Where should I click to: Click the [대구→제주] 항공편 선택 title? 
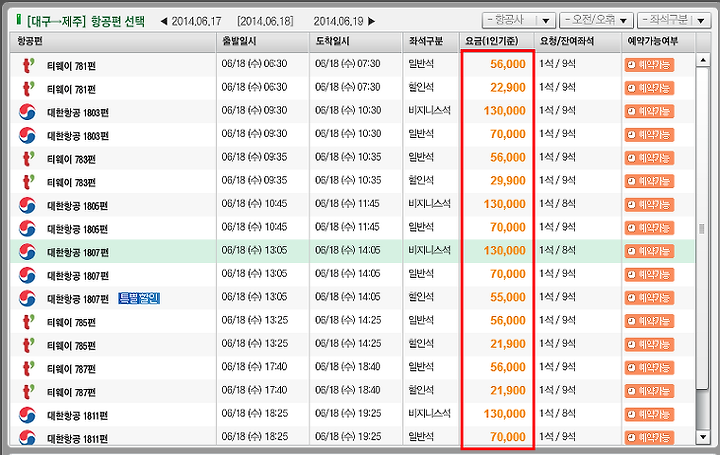click(86, 21)
